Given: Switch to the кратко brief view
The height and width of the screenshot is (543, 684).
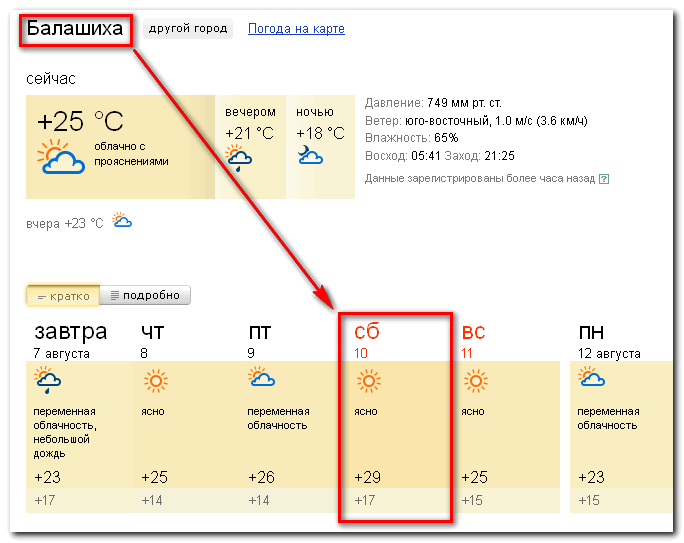Looking at the screenshot, I should pyautogui.click(x=63, y=296).
